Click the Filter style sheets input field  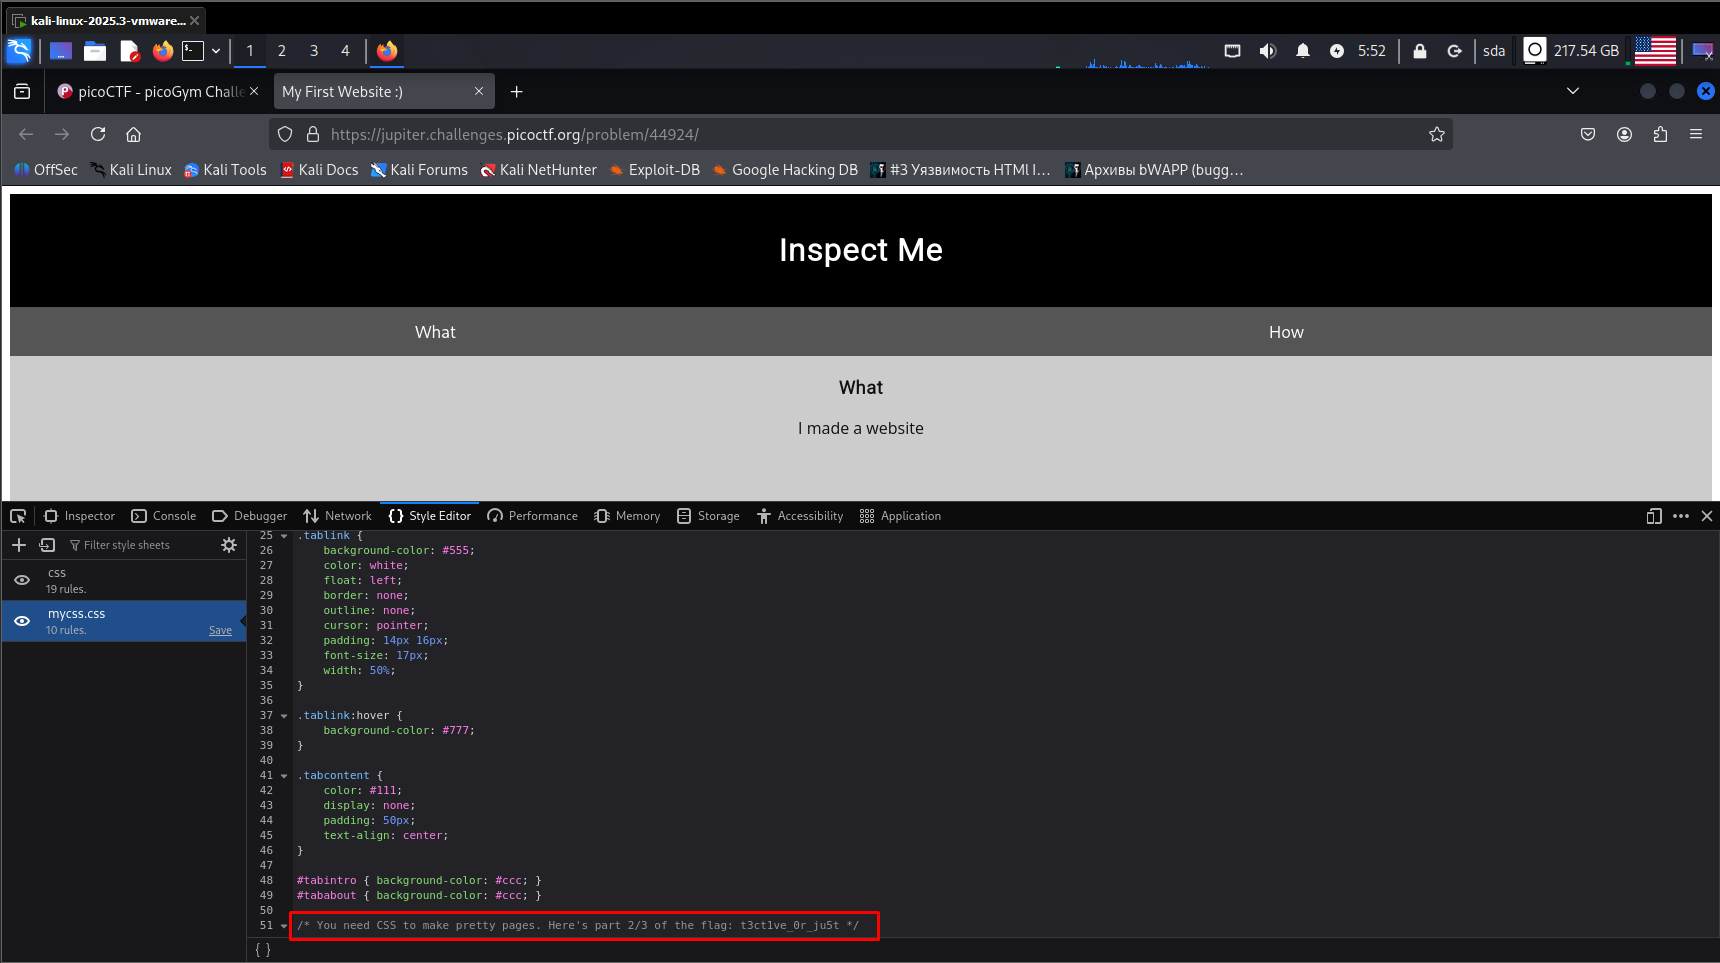[140, 545]
